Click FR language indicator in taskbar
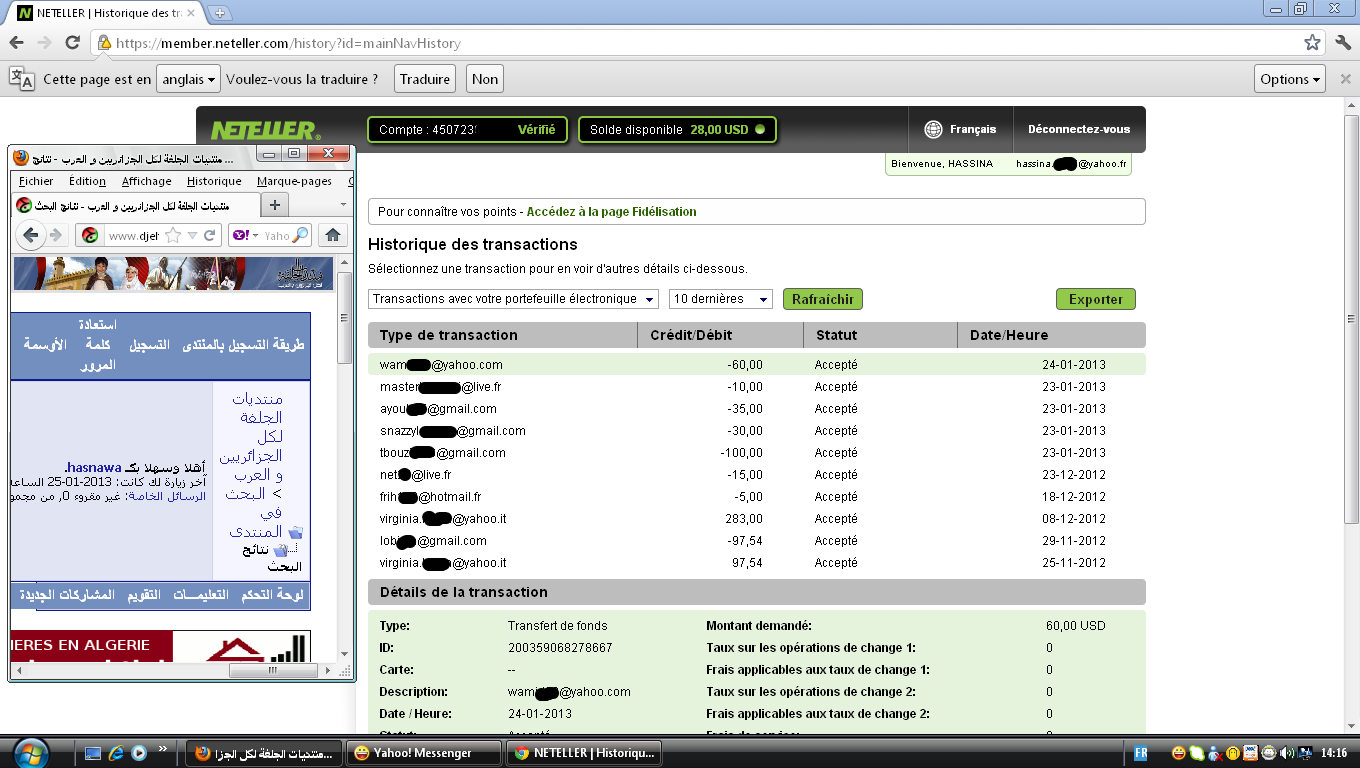 click(x=1141, y=753)
